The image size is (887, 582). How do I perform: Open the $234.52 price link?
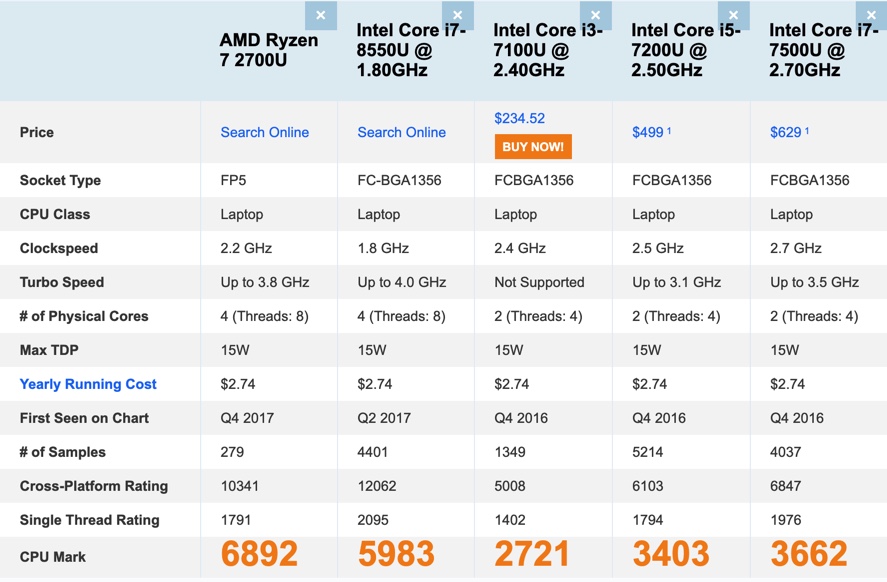coord(520,118)
